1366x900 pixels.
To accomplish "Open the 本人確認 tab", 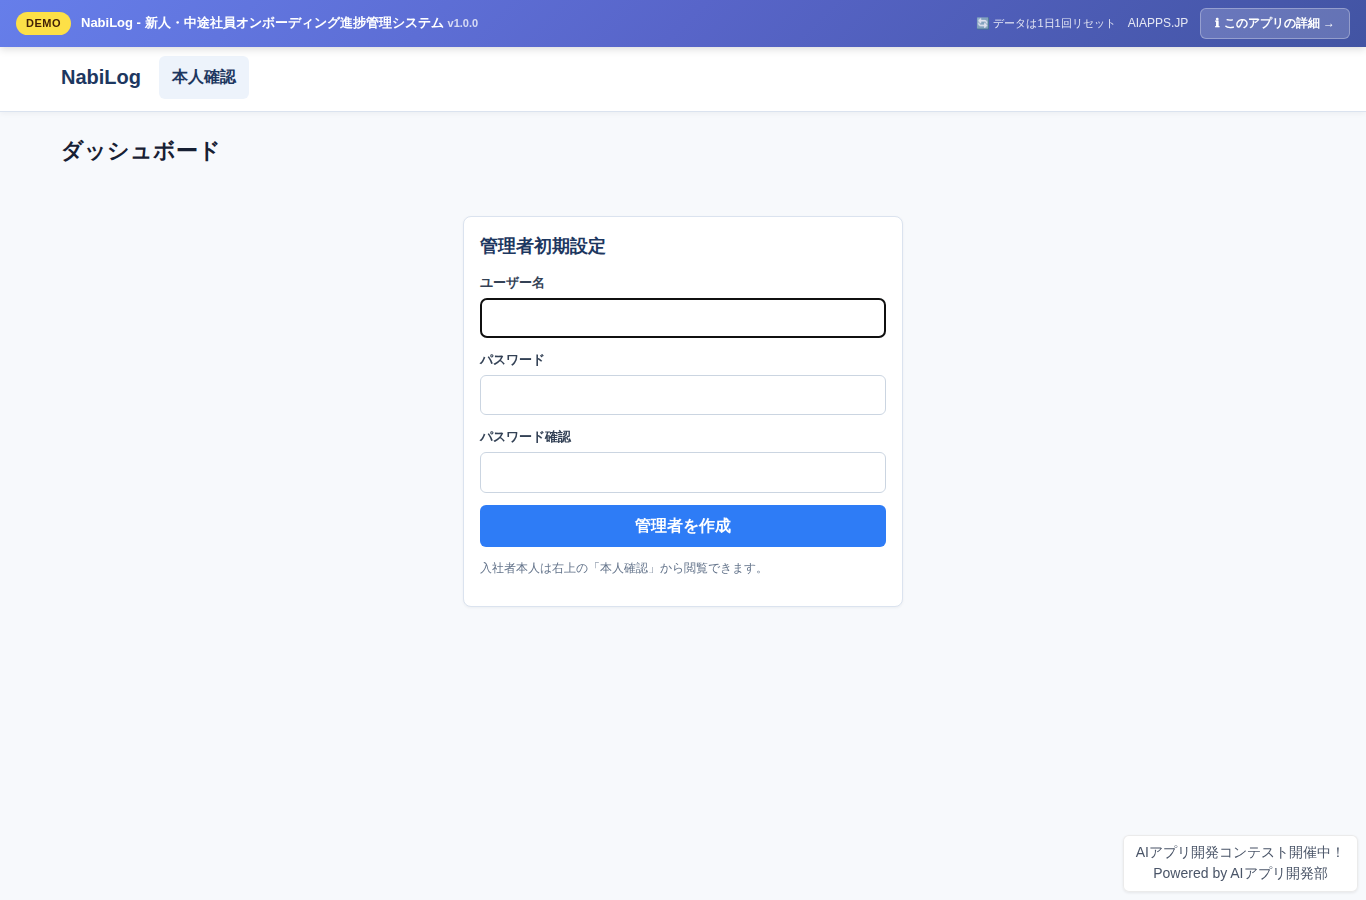I will point(204,77).
